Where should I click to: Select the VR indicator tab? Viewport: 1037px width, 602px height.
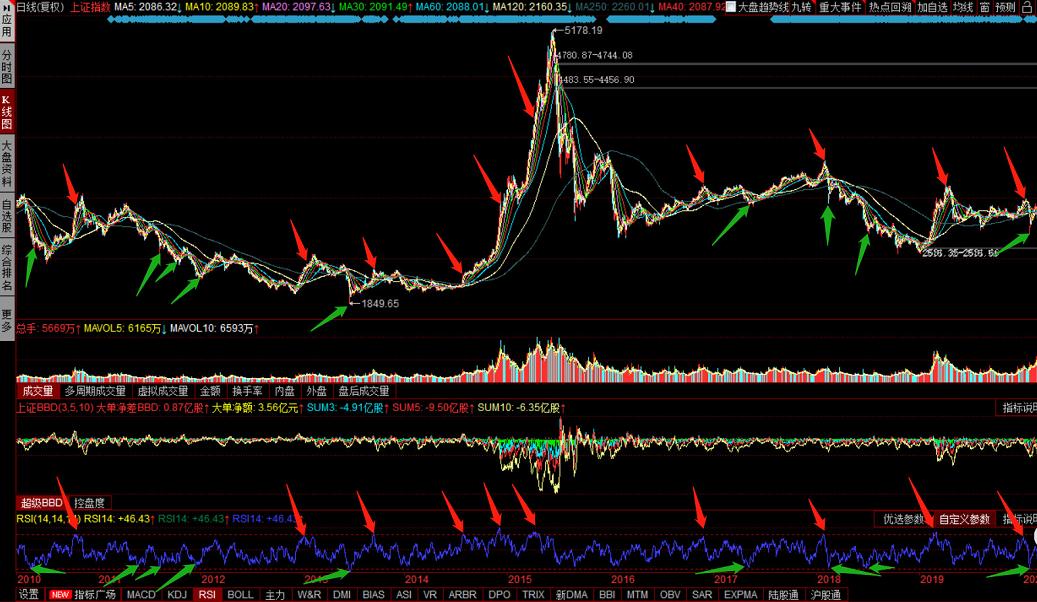pos(430,595)
